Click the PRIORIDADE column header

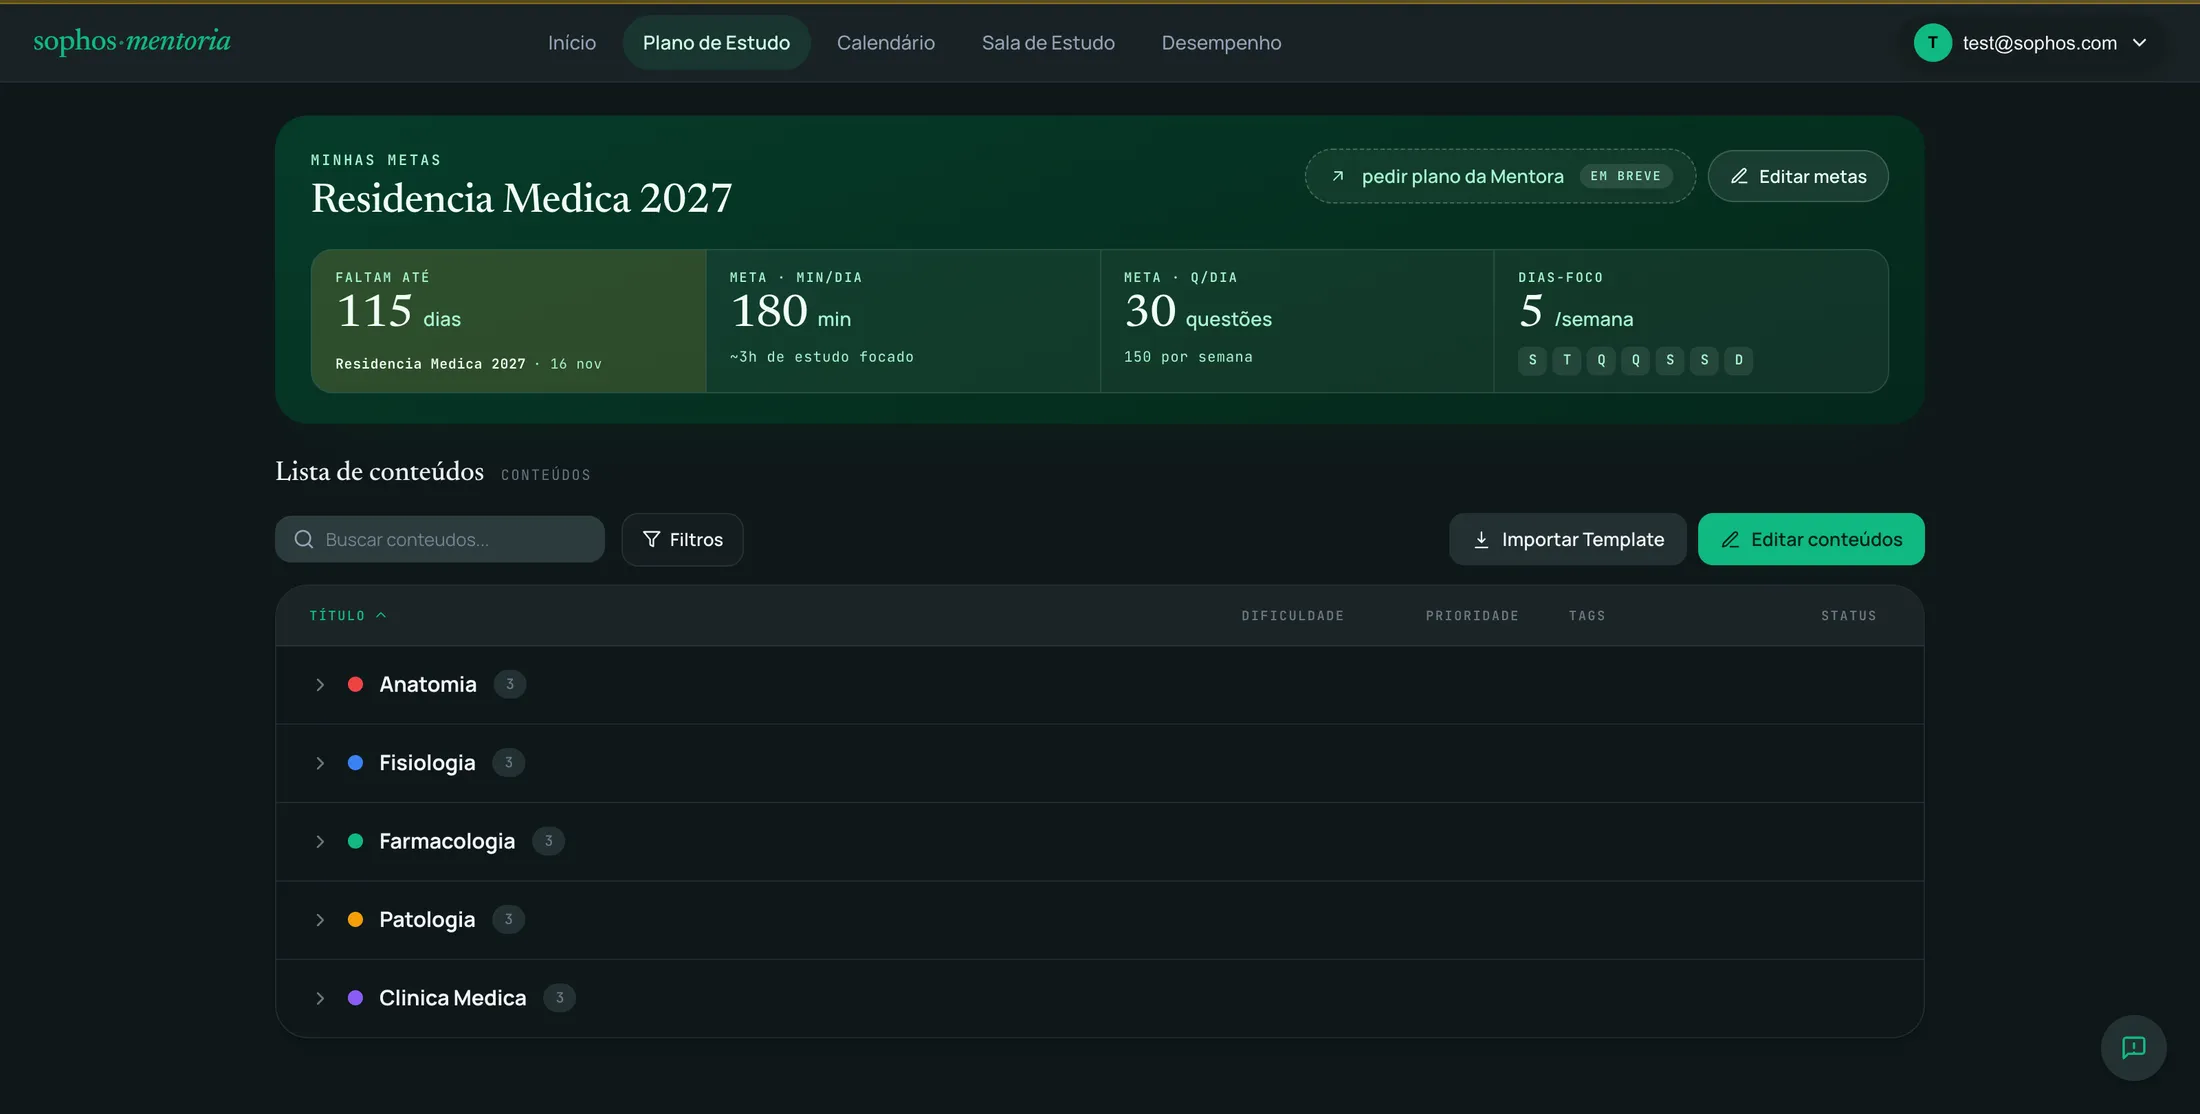tap(1472, 616)
